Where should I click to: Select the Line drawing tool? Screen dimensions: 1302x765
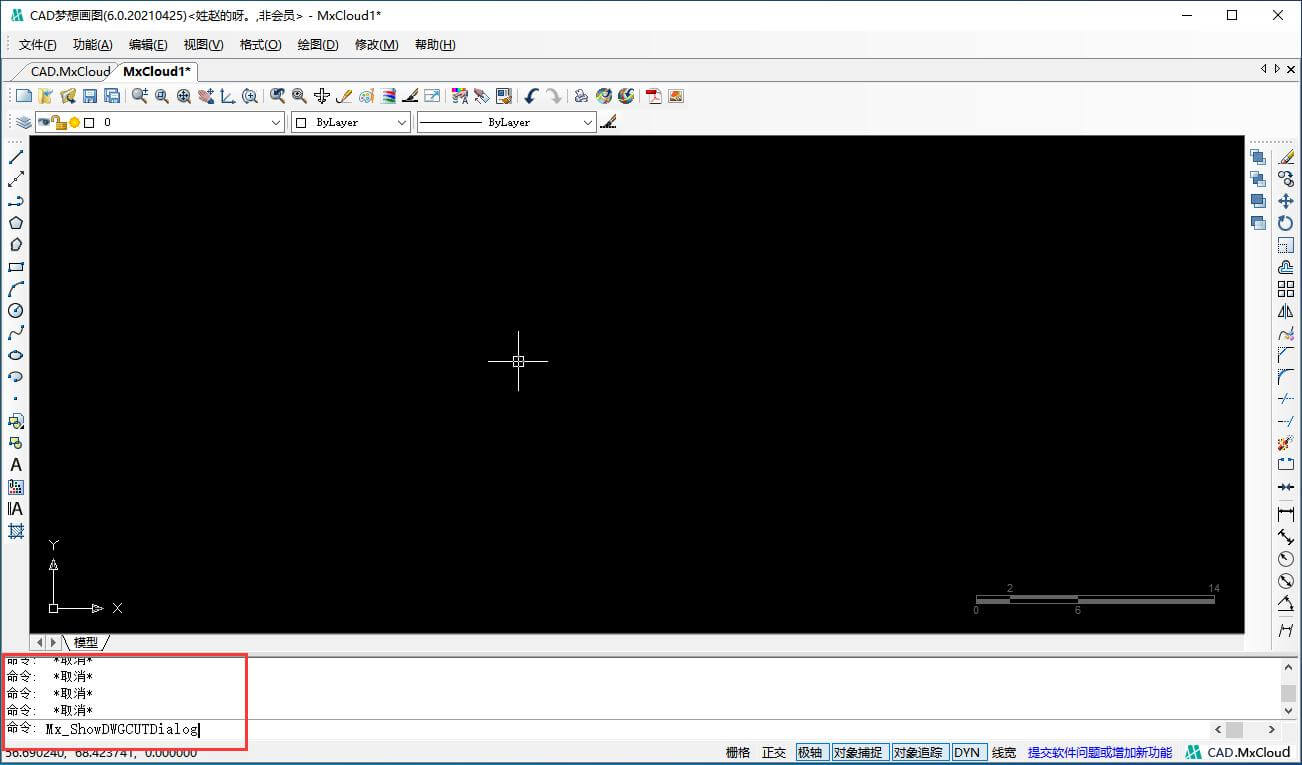click(x=16, y=157)
